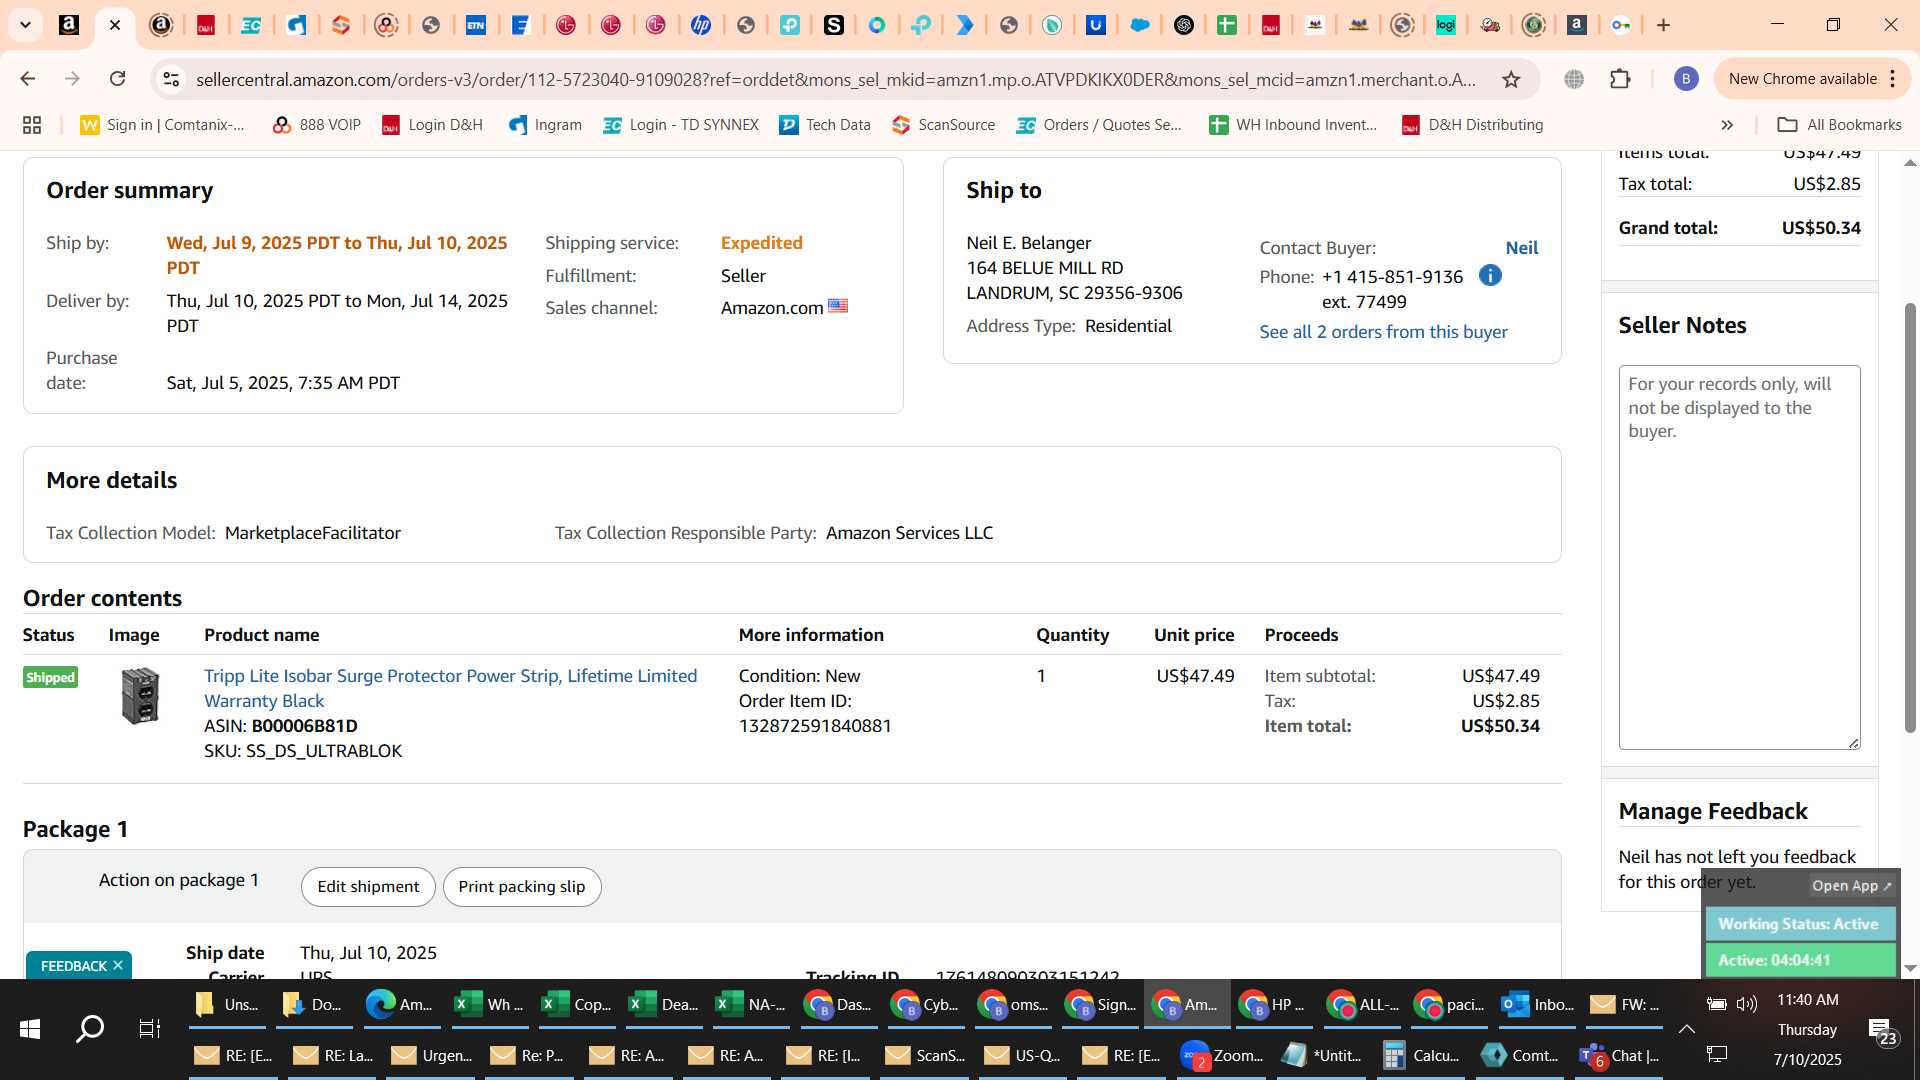Open the Tech Data bookmark
The image size is (1920, 1080).
(x=825, y=125)
